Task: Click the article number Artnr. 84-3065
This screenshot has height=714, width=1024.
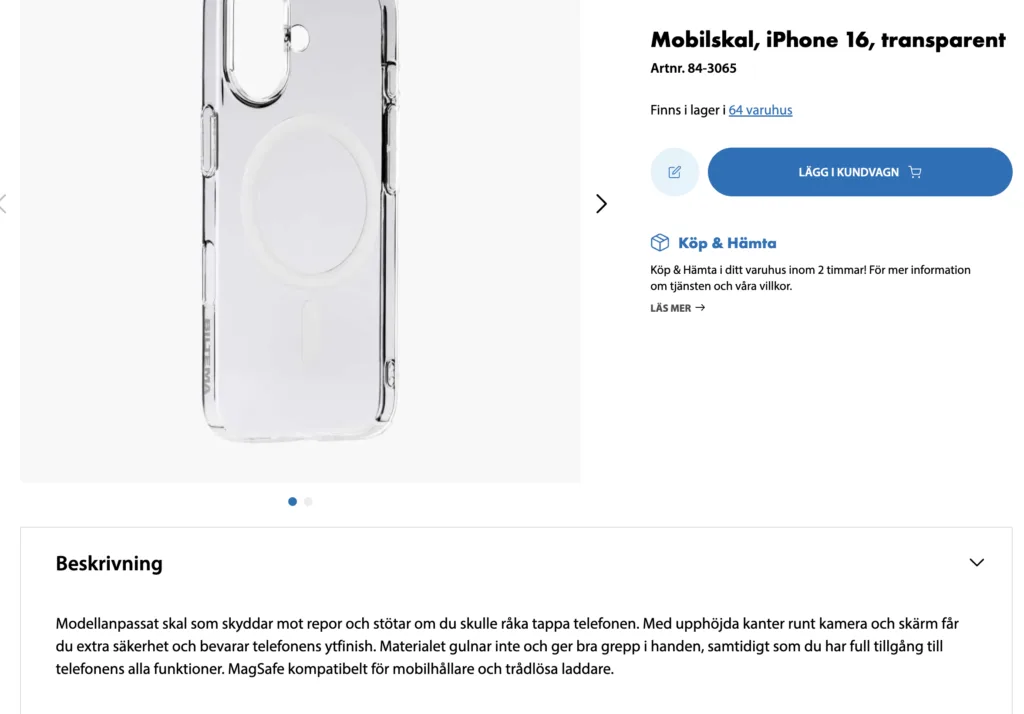Action: click(x=693, y=69)
